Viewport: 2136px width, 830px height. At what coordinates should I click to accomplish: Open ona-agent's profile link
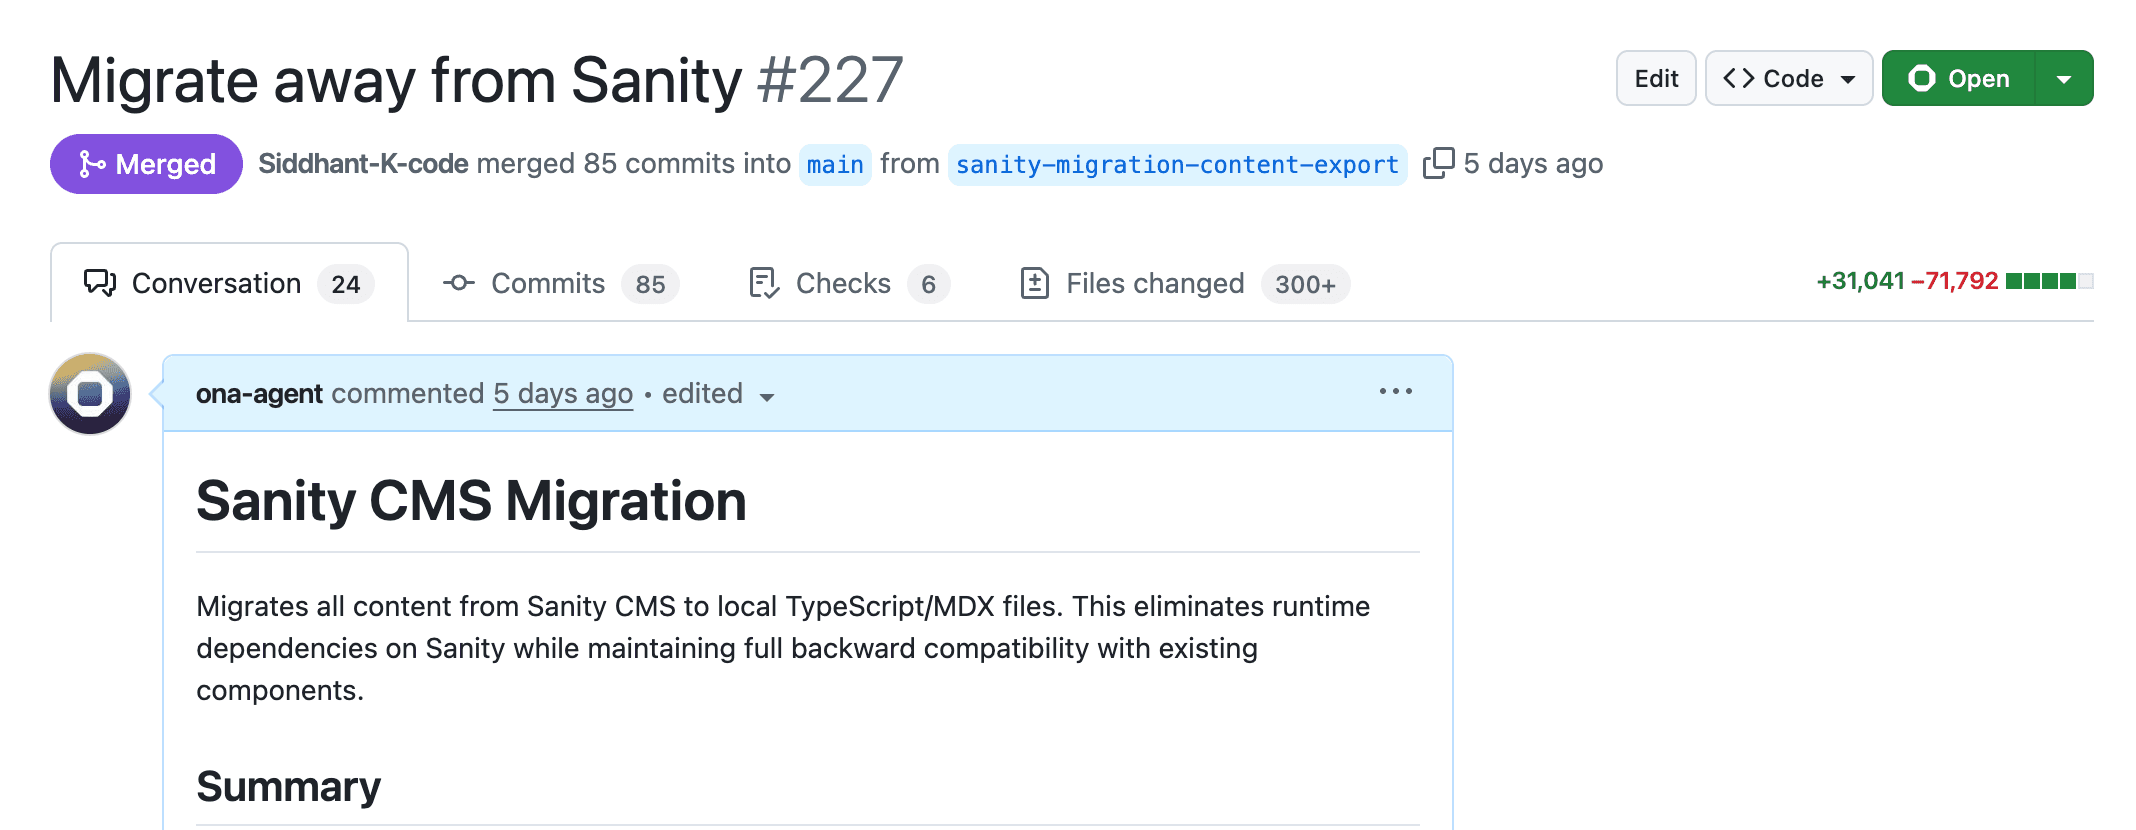pyautogui.click(x=259, y=394)
